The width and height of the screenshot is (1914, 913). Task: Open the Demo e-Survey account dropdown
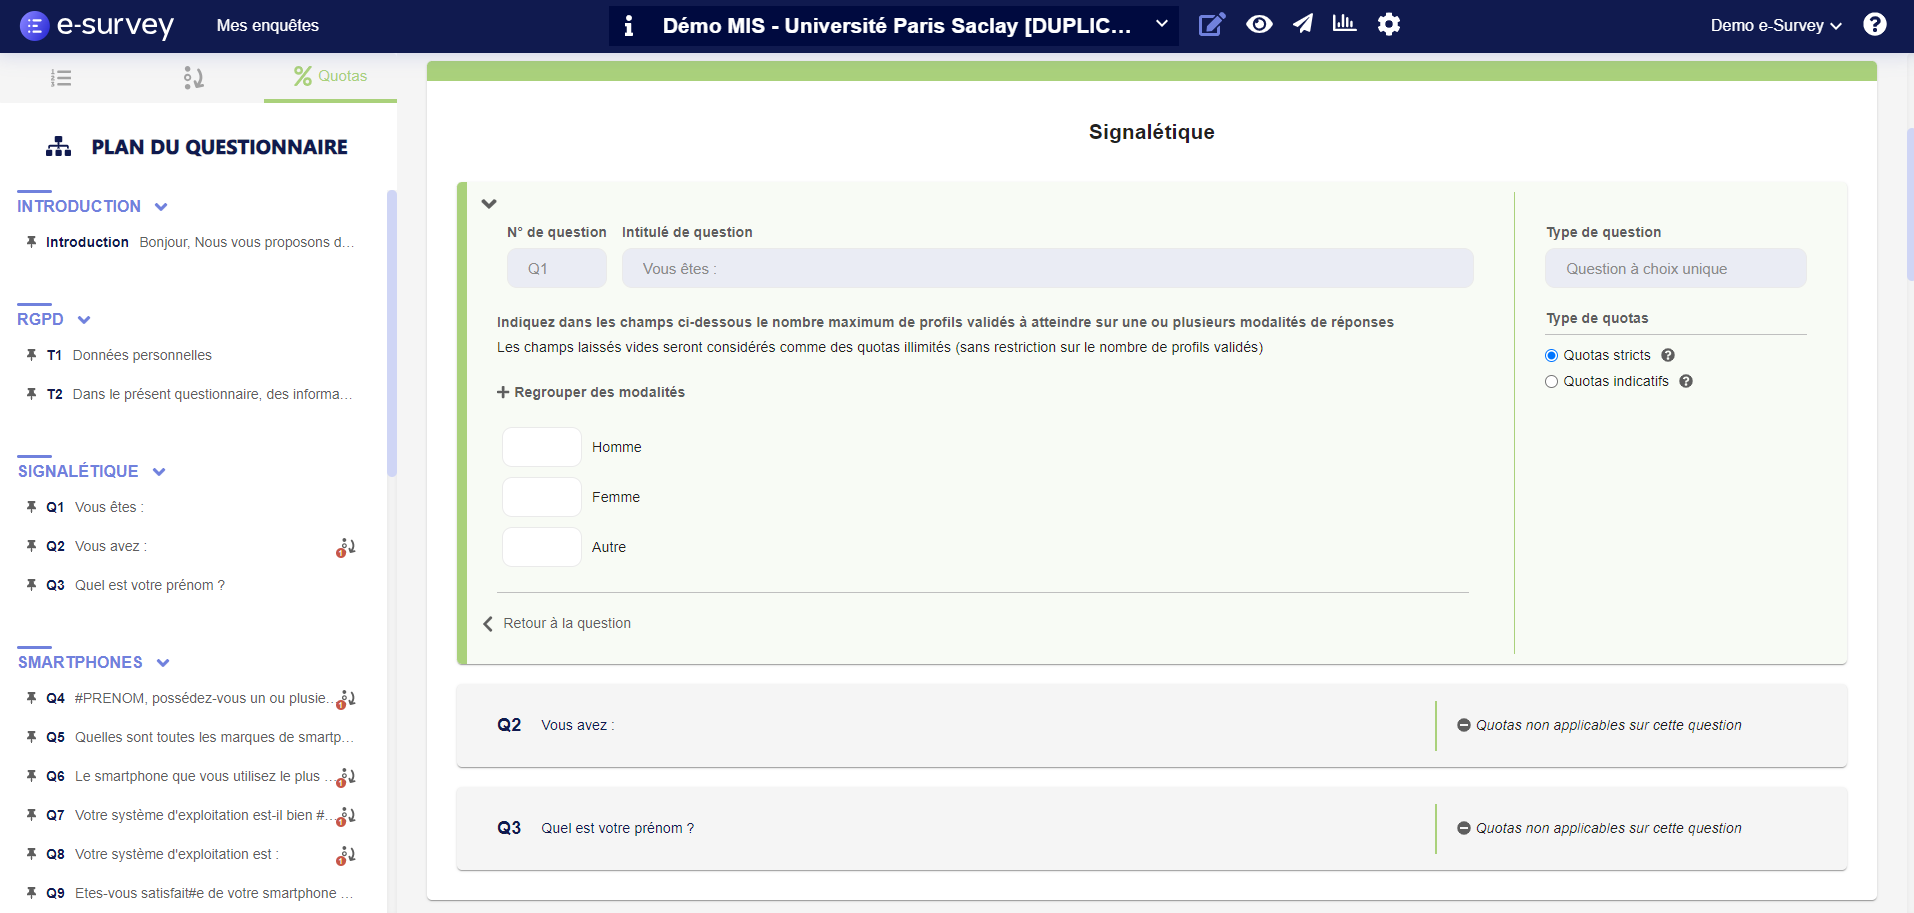click(x=1775, y=25)
